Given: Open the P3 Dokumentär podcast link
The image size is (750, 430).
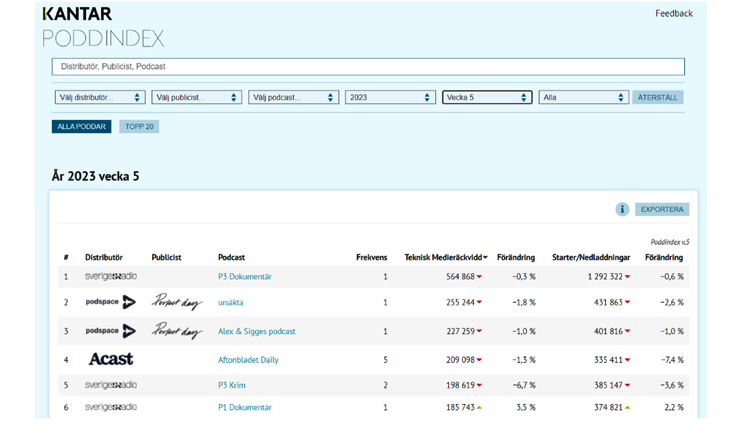Looking at the screenshot, I should tap(245, 276).
